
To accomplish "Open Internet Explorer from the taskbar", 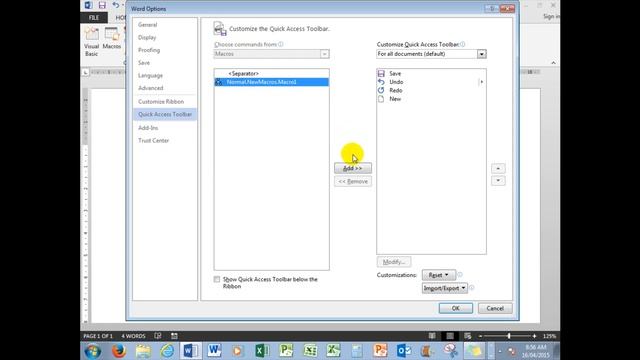I will (x=167, y=351).
